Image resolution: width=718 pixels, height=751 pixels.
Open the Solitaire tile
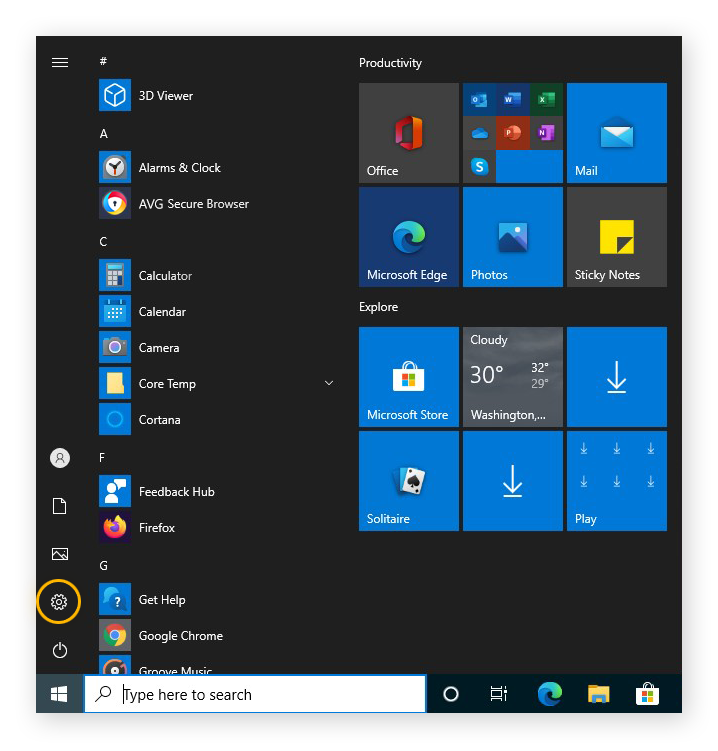point(409,480)
